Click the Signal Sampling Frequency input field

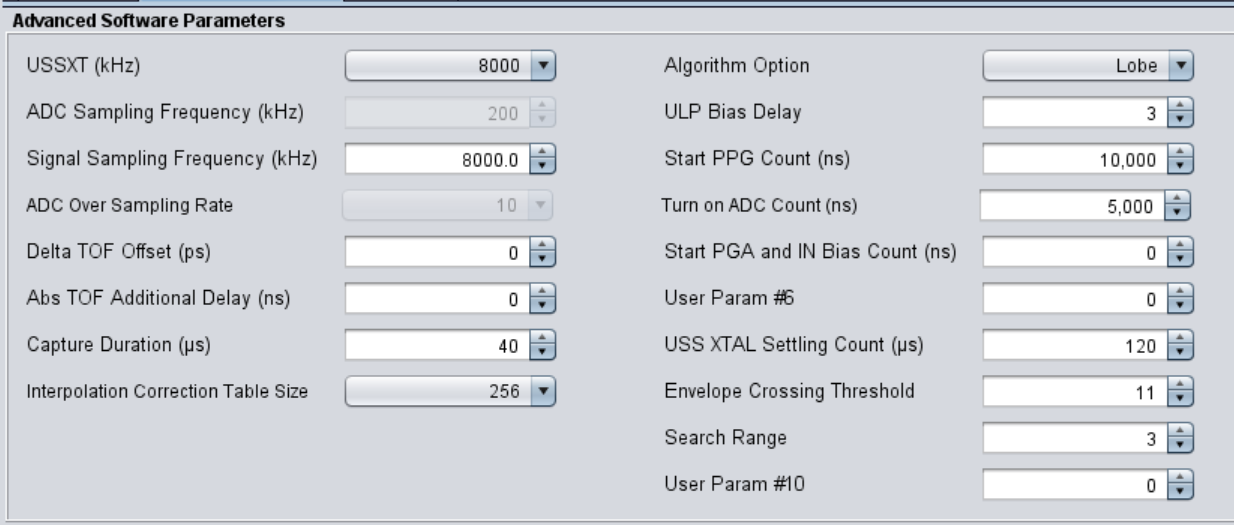[433, 159]
